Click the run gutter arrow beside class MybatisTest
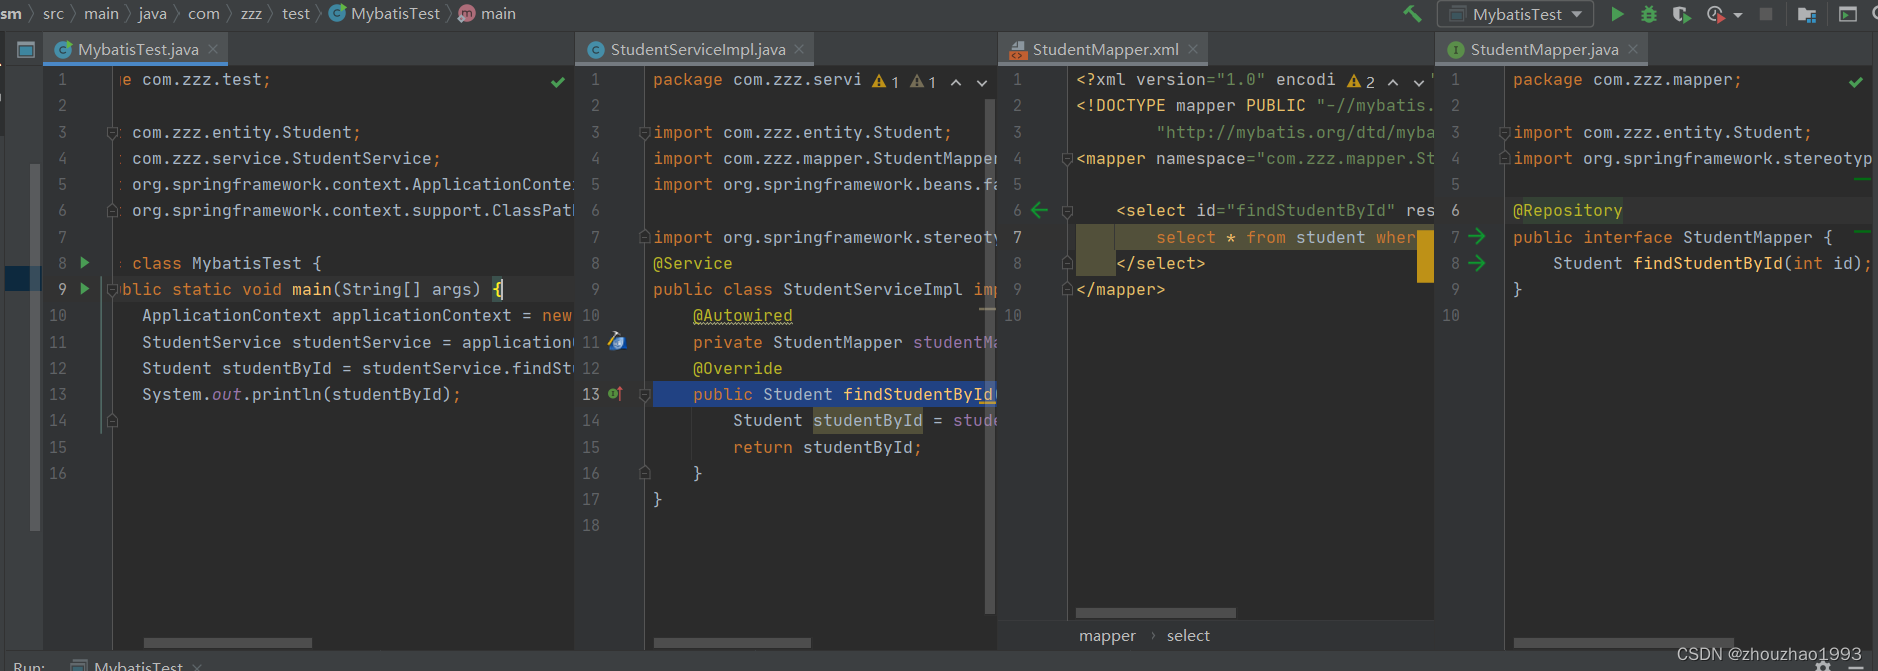The width and height of the screenshot is (1878, 671). (x=85, y=263)
